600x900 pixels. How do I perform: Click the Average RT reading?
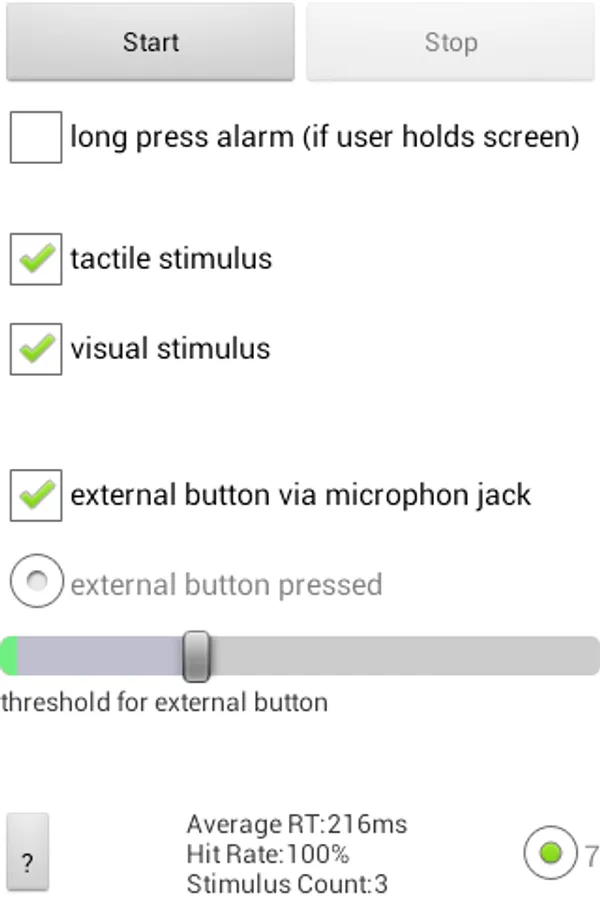297,825
